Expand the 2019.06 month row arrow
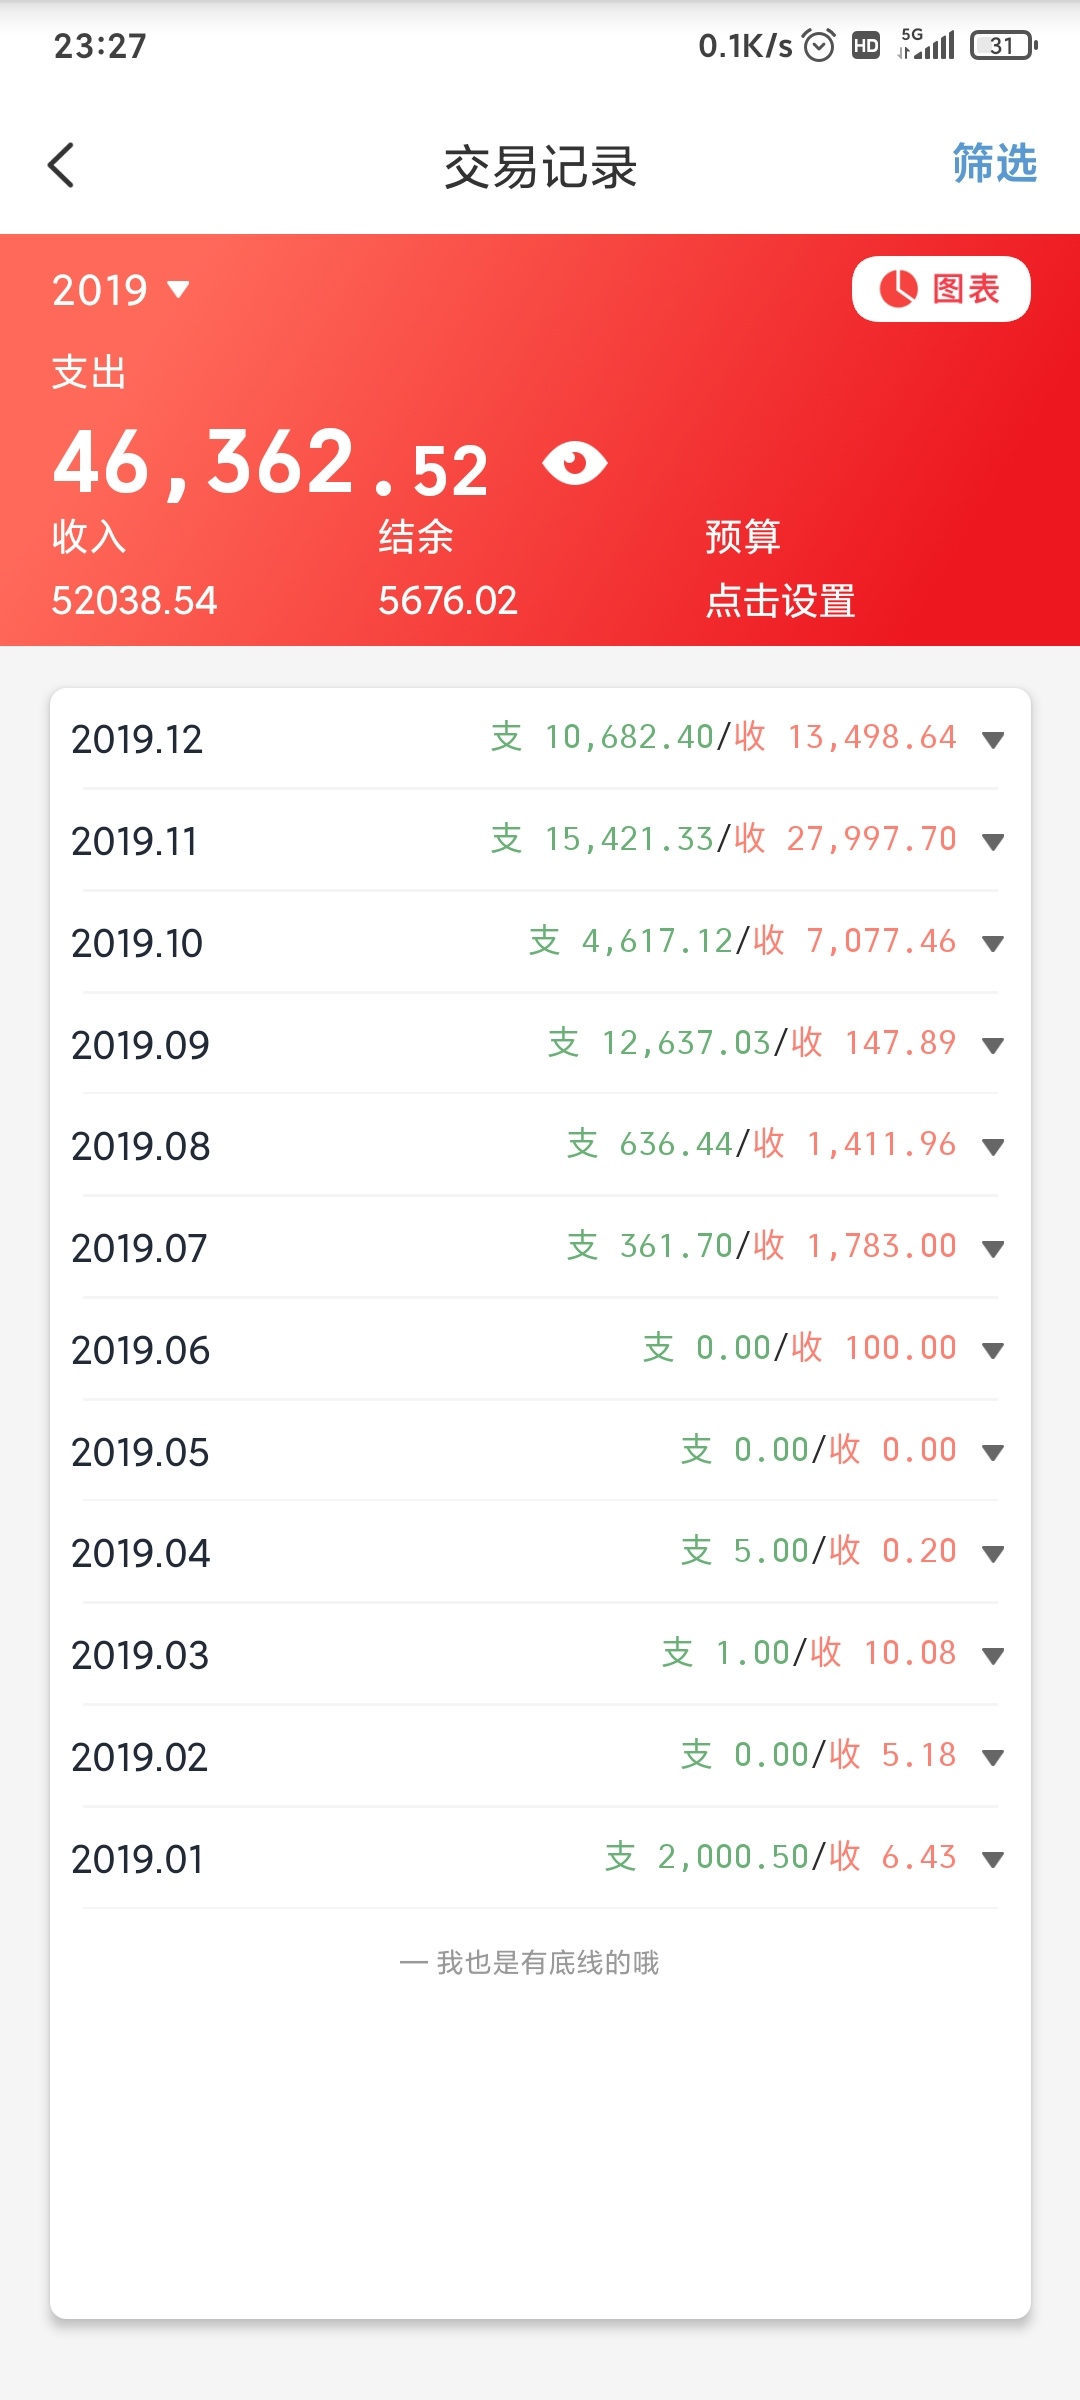The height and width of the screenshot is (2400, 1080). point(993,1351)
